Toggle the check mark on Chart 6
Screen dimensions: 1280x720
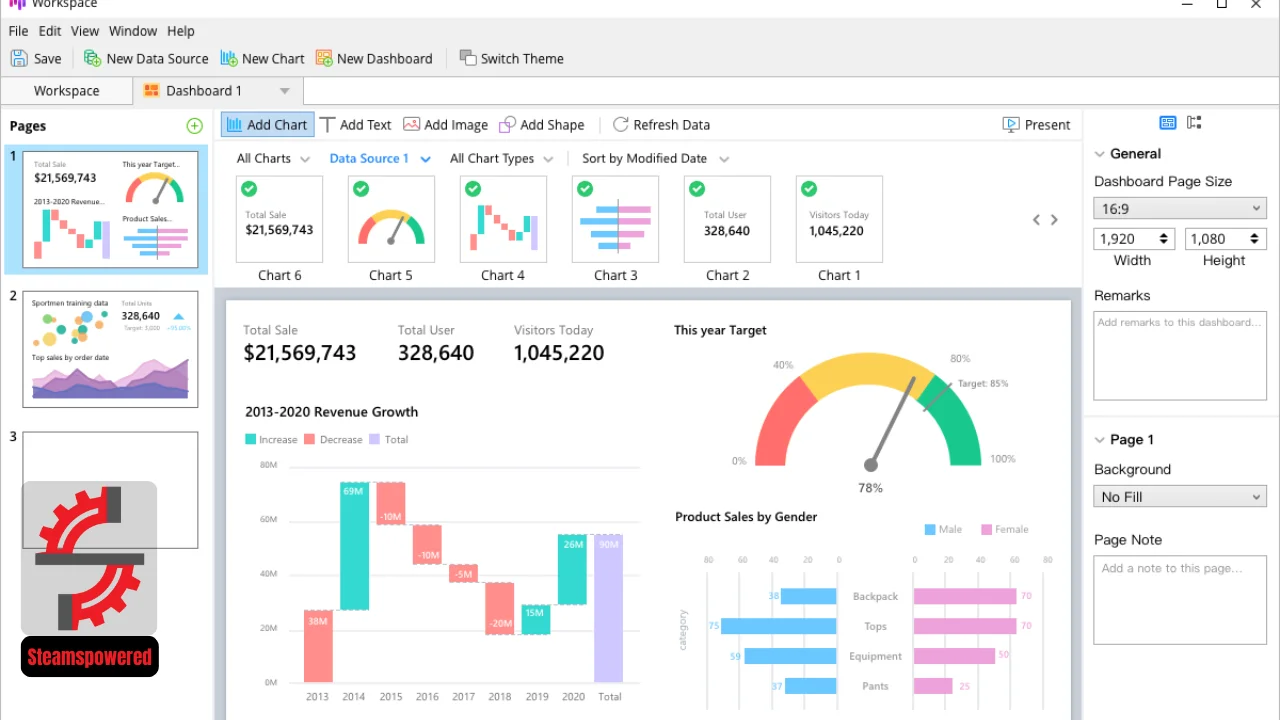249,188
